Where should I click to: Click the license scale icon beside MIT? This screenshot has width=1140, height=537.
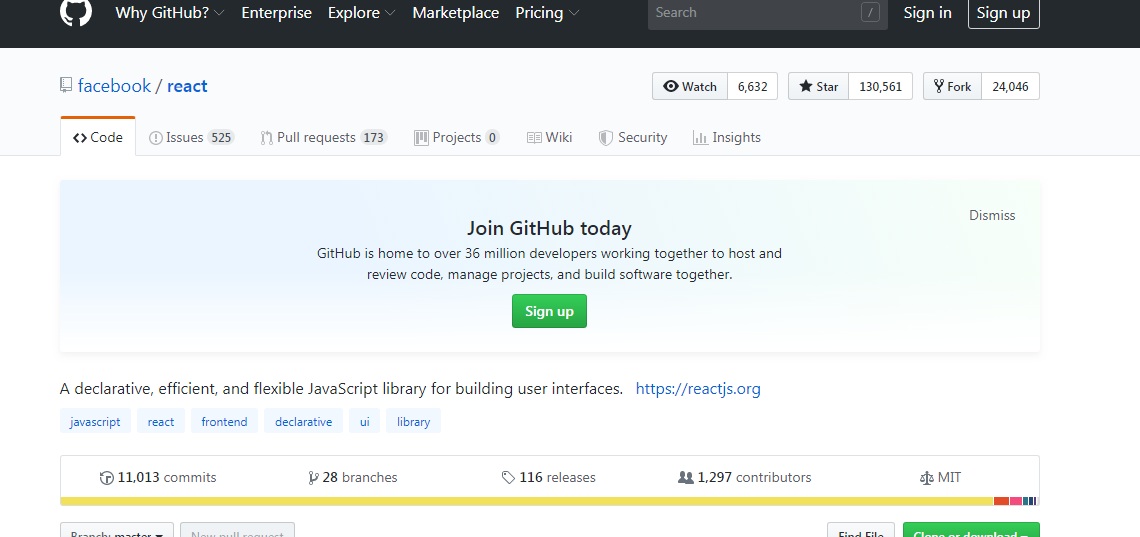tap(926, 477)
